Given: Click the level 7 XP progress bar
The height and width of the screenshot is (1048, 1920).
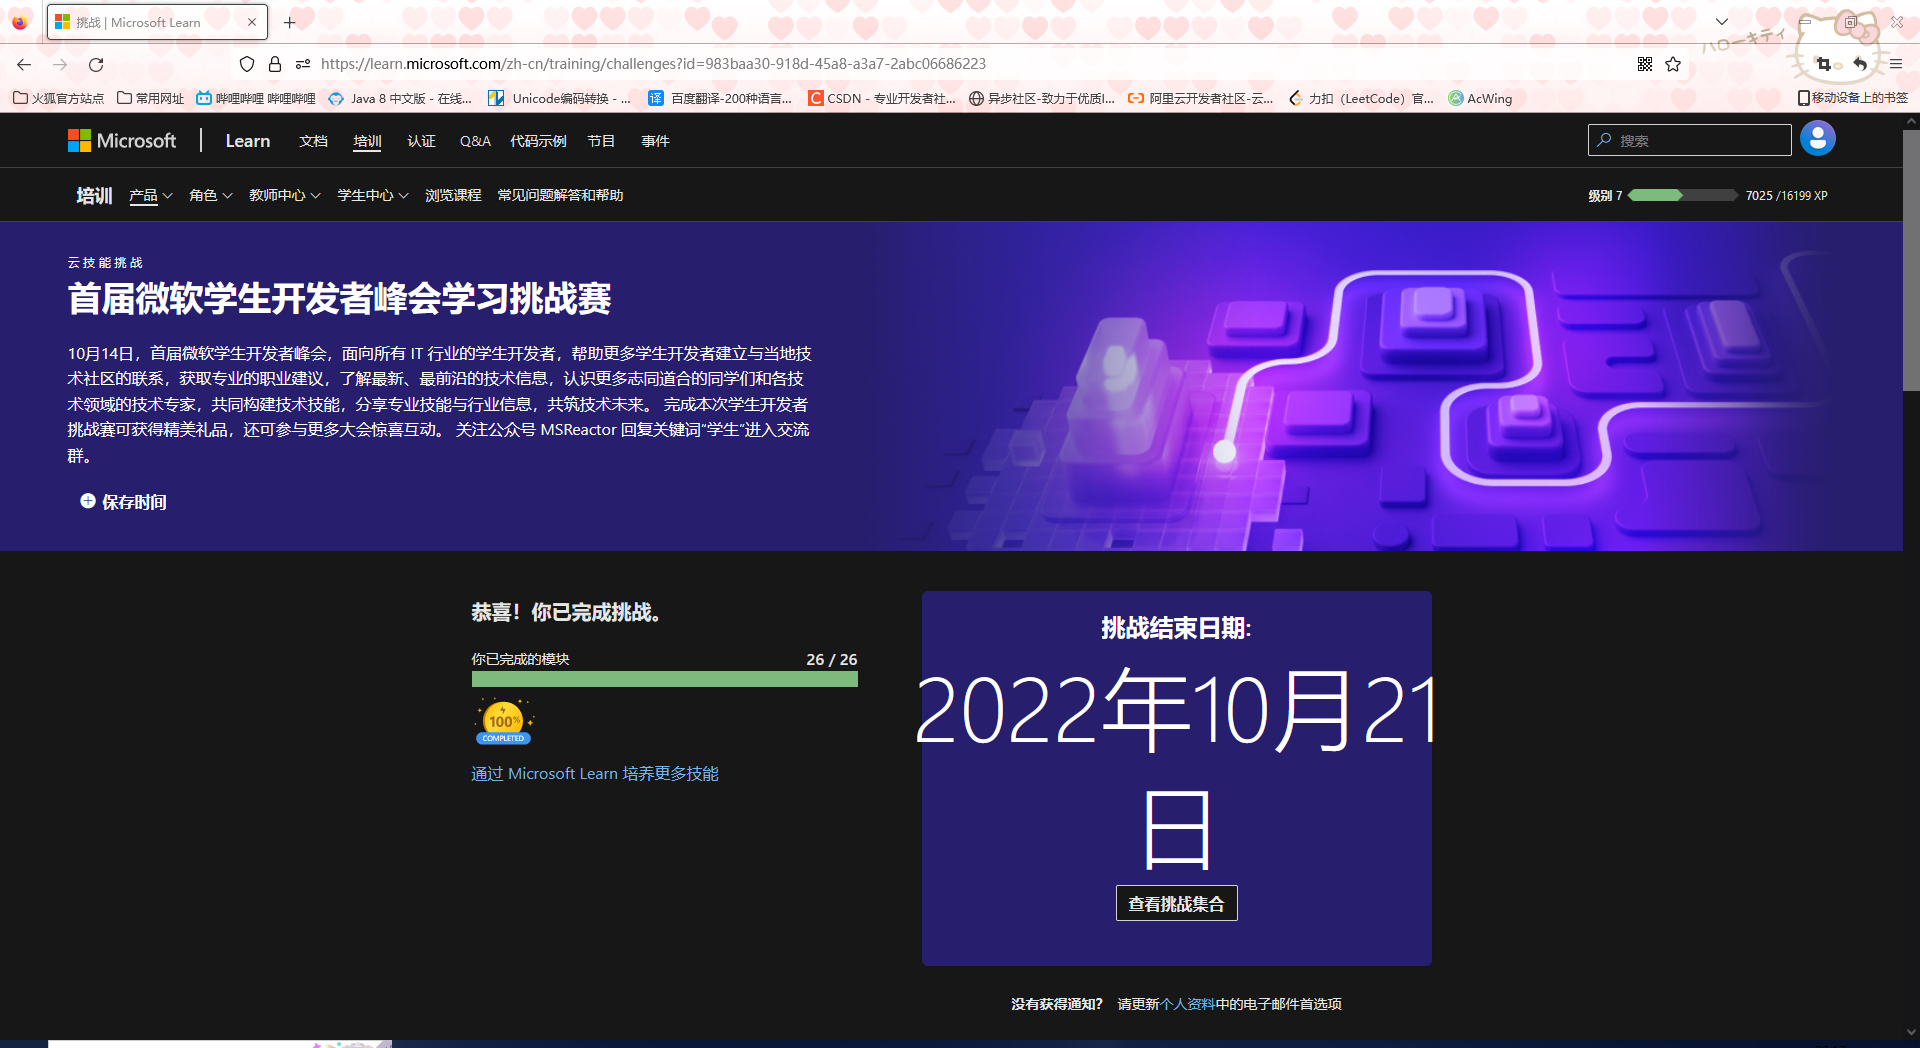Looking at the screenshot, I should tap(1683, 195).
